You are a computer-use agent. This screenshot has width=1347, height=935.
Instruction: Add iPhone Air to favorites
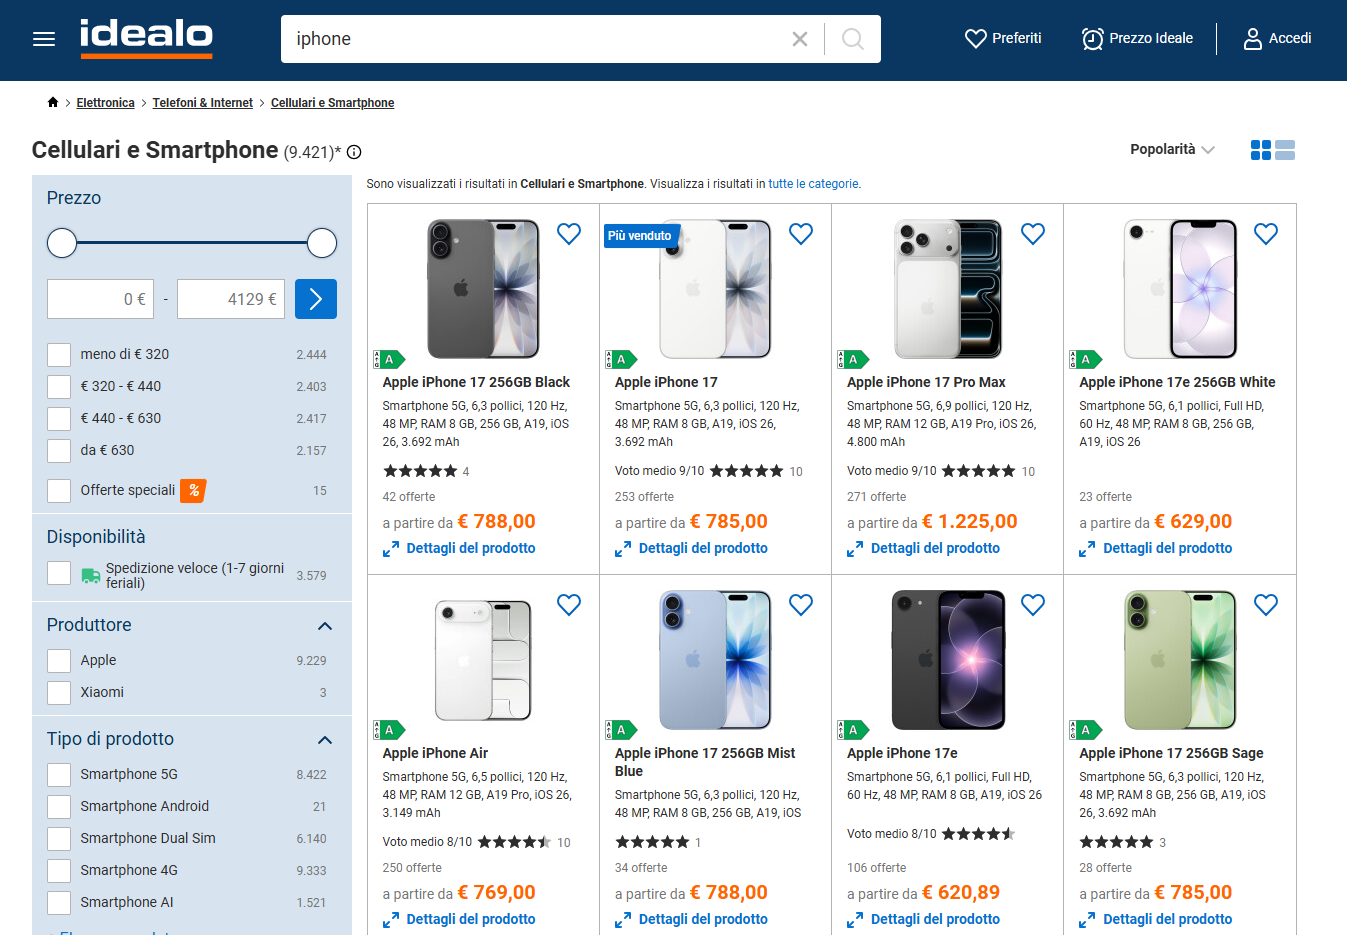click(x=569, y=605)
